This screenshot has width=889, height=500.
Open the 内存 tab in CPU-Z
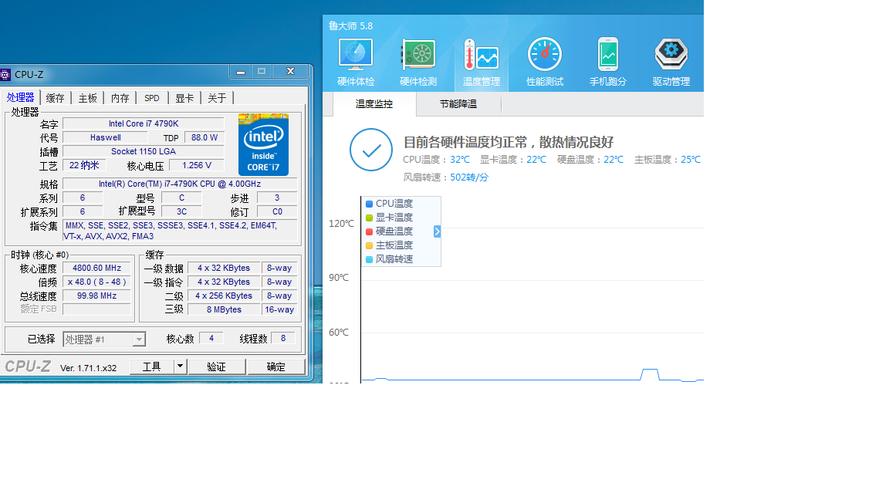[120, 98]
